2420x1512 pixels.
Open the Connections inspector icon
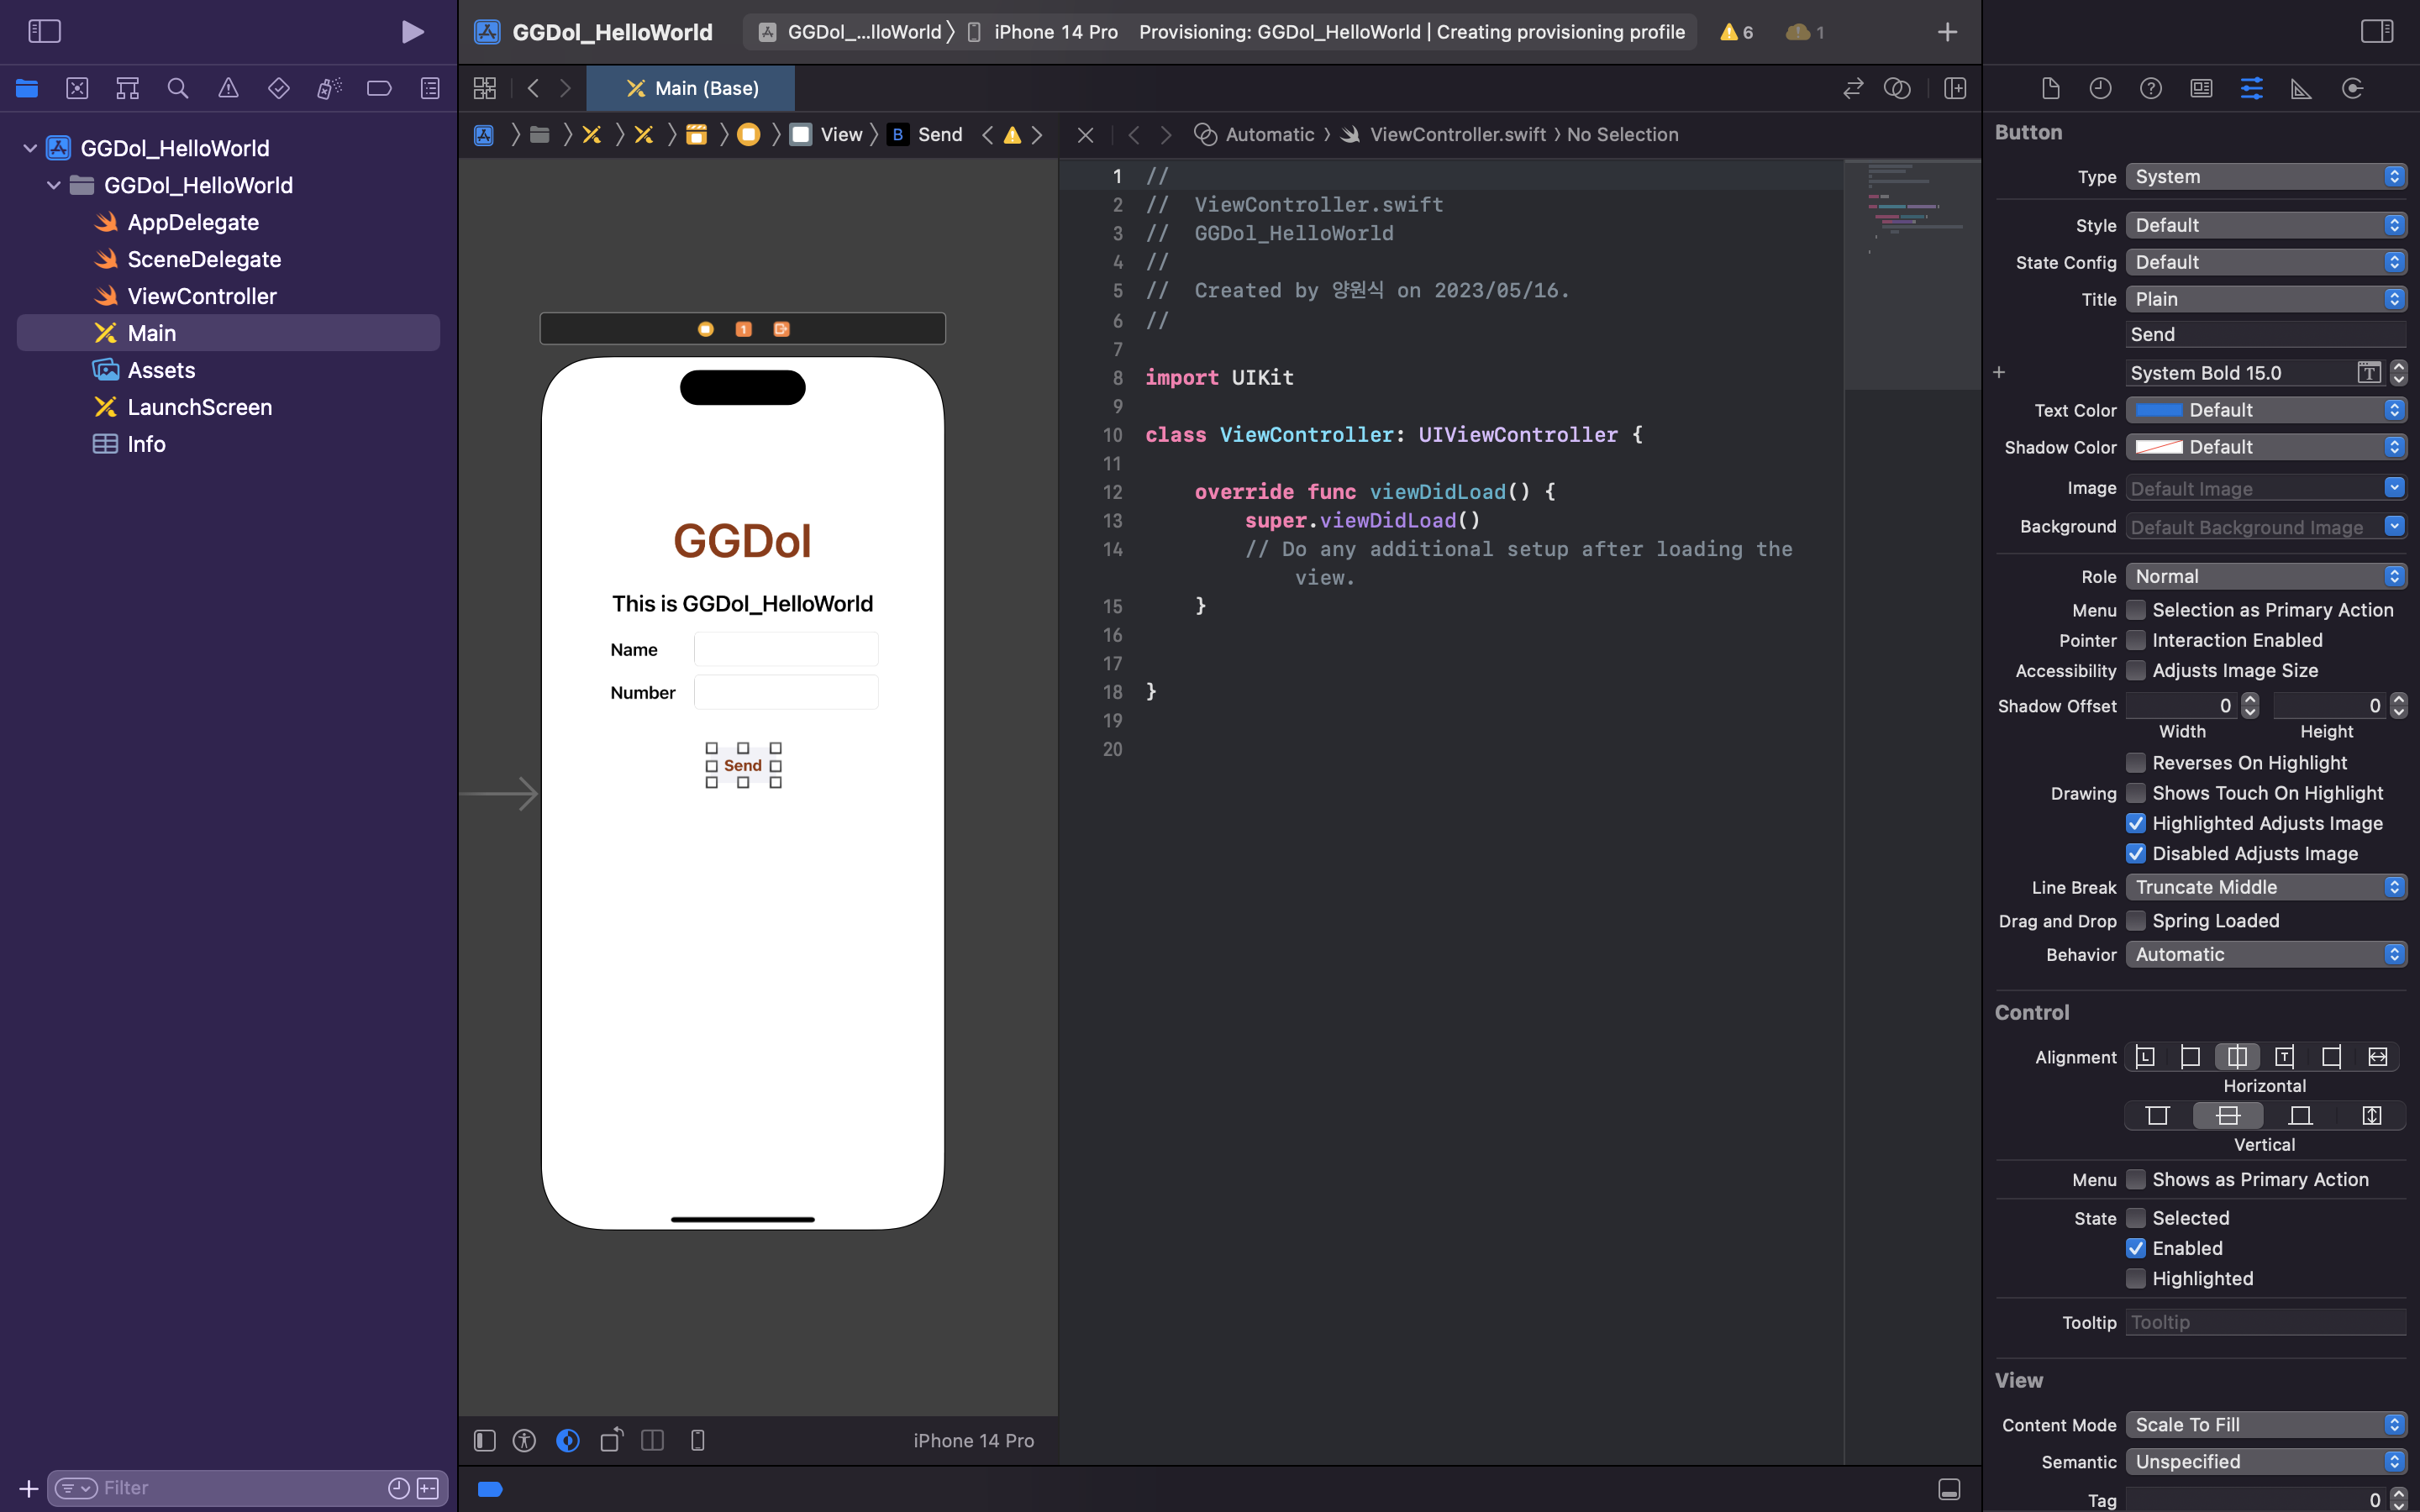pyautogui.click(x=2352, y=88)
